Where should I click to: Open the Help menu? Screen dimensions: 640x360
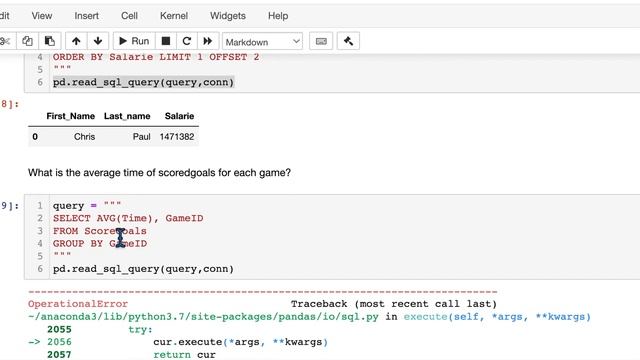[278, 16]
